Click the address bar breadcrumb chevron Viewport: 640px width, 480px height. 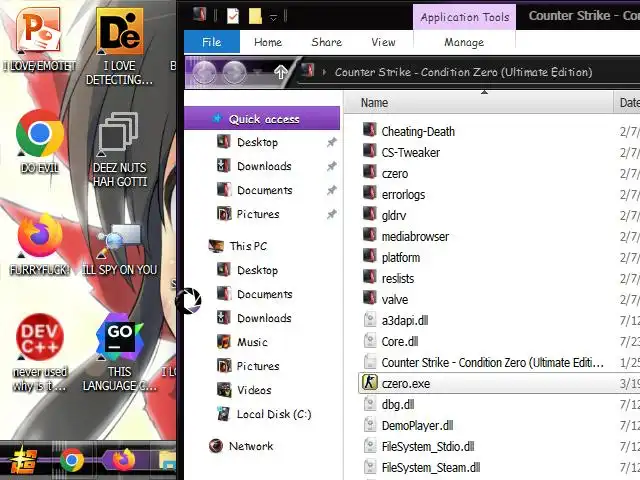(324, 72)
